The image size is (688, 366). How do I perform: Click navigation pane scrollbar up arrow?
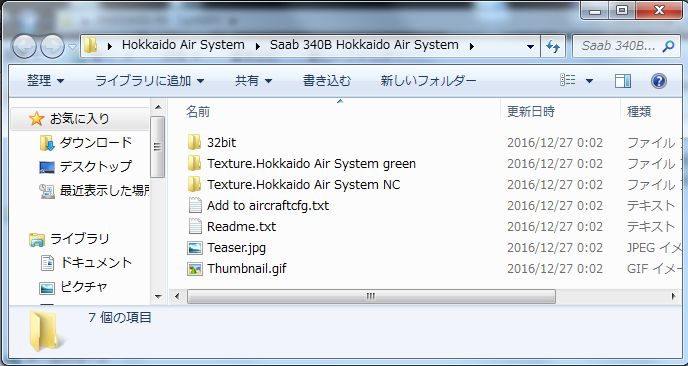pos(158,107)
